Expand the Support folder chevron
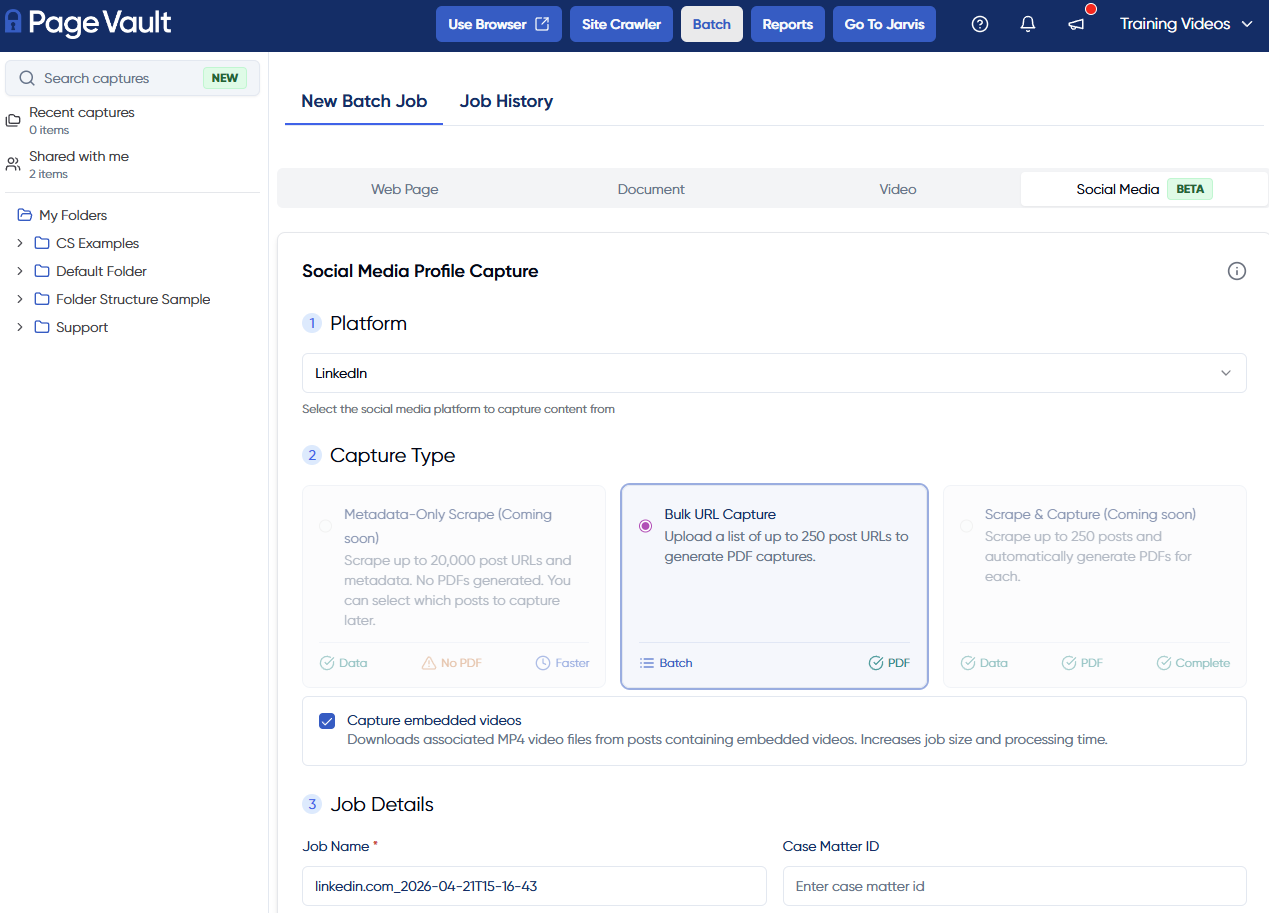The width and height of the screenshot is (1269, 913). [19, 327]
